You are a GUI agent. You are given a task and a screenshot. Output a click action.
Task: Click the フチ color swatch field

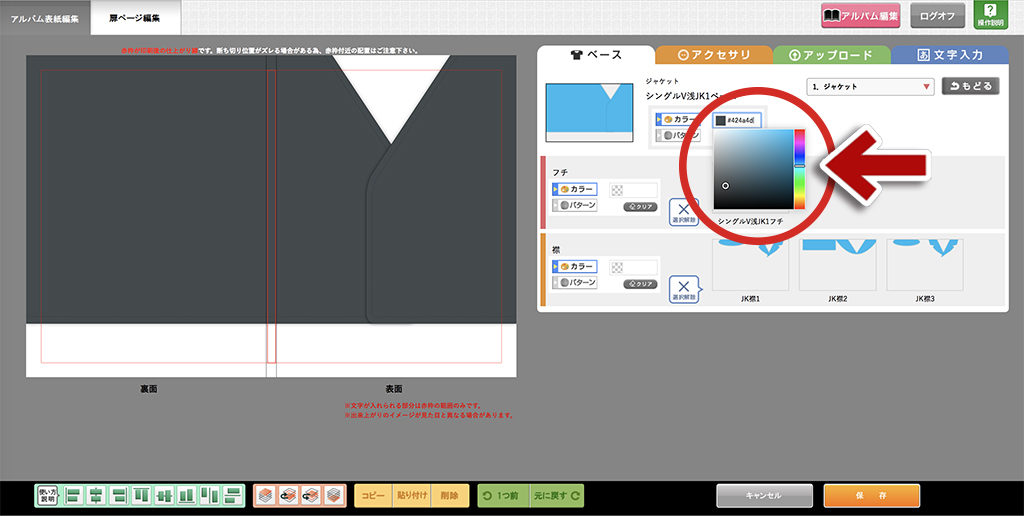pyautogui.click(x=633, y=190)
